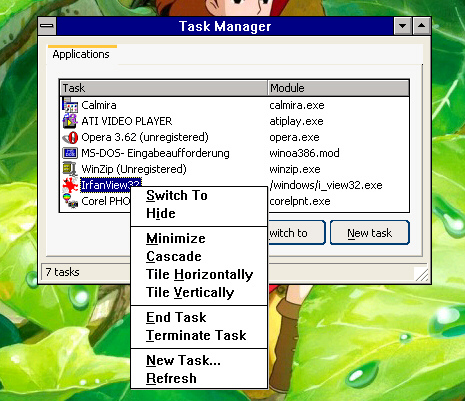The image size is (465, 401).
Task: Click module cell winoa386.mod
Action: tap(304, 153)
